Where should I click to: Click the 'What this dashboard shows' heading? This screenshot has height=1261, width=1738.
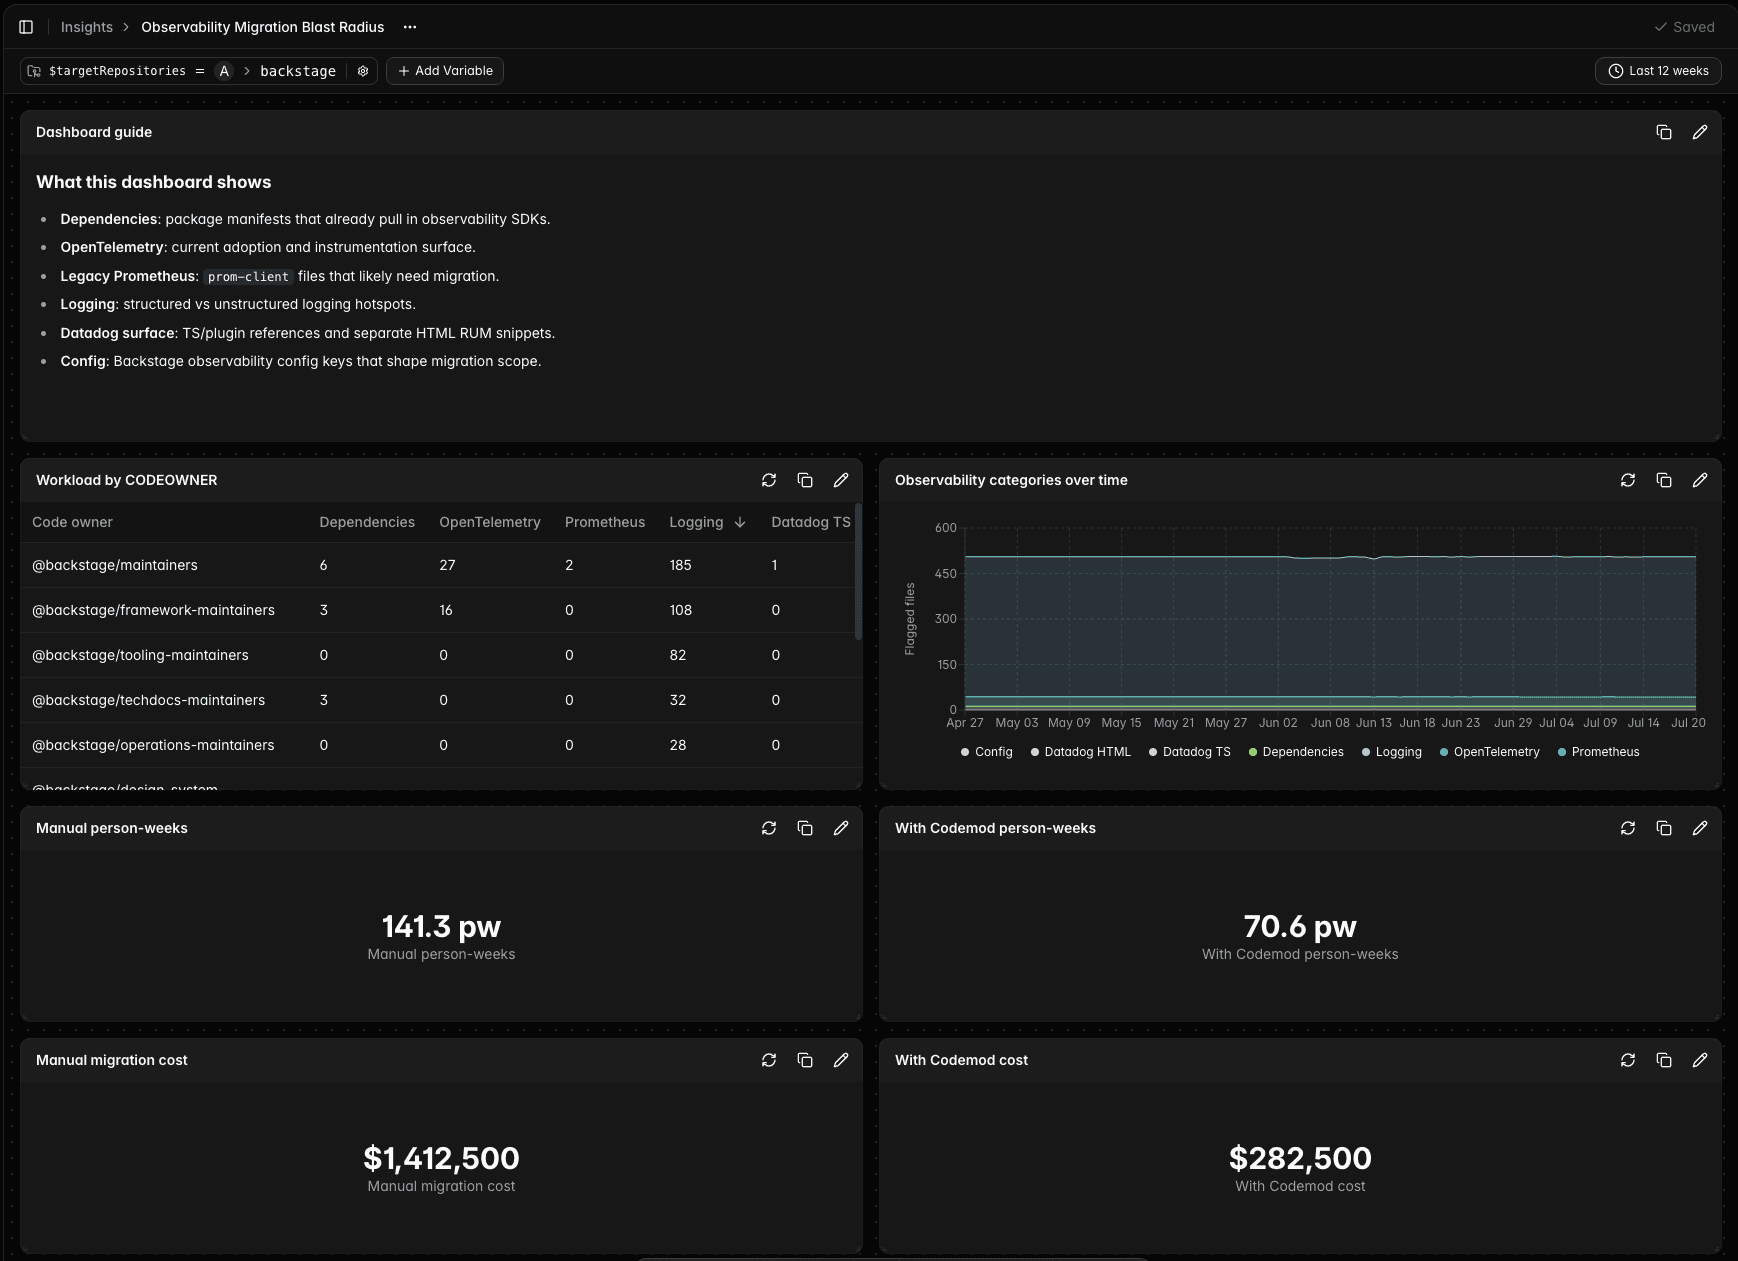point(154,182)
